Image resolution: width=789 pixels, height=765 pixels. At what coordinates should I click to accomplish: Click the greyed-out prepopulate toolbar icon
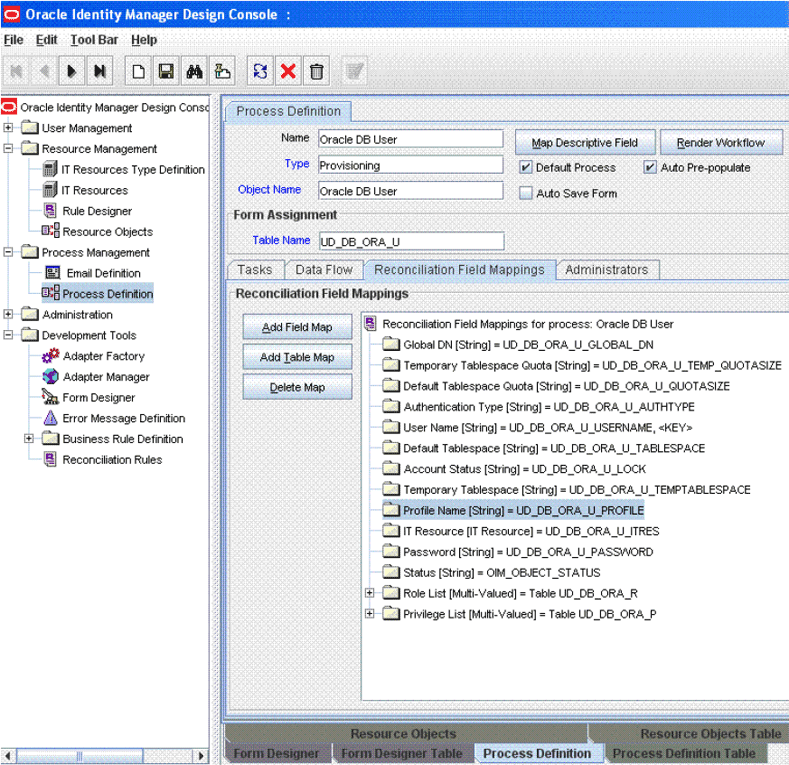pyautogui.click(x=355, y=71)
